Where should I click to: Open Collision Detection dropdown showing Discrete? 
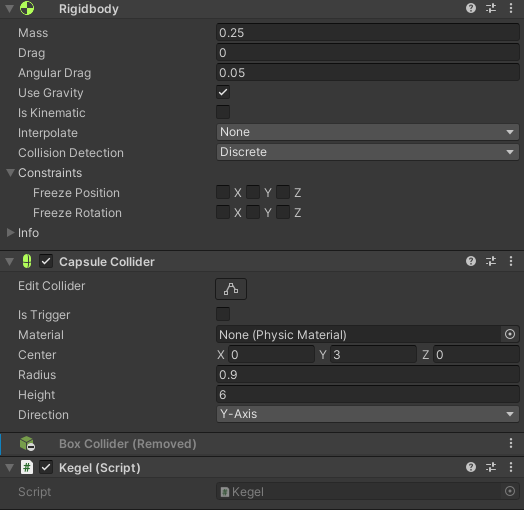pos(368,152)
